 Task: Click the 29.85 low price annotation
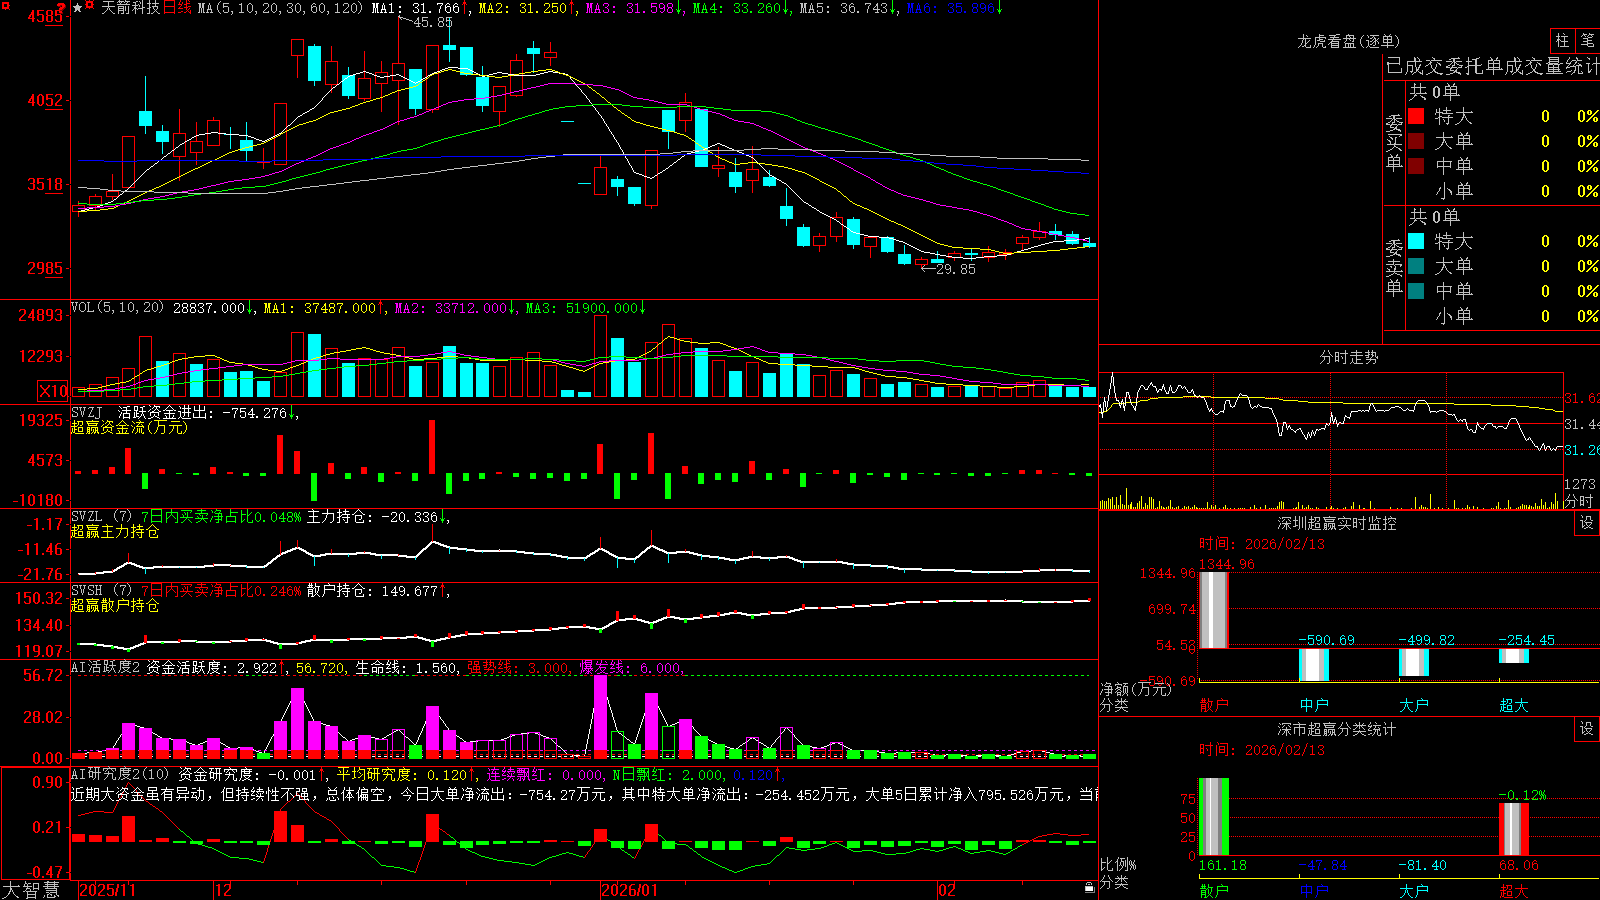click(955, 269)
